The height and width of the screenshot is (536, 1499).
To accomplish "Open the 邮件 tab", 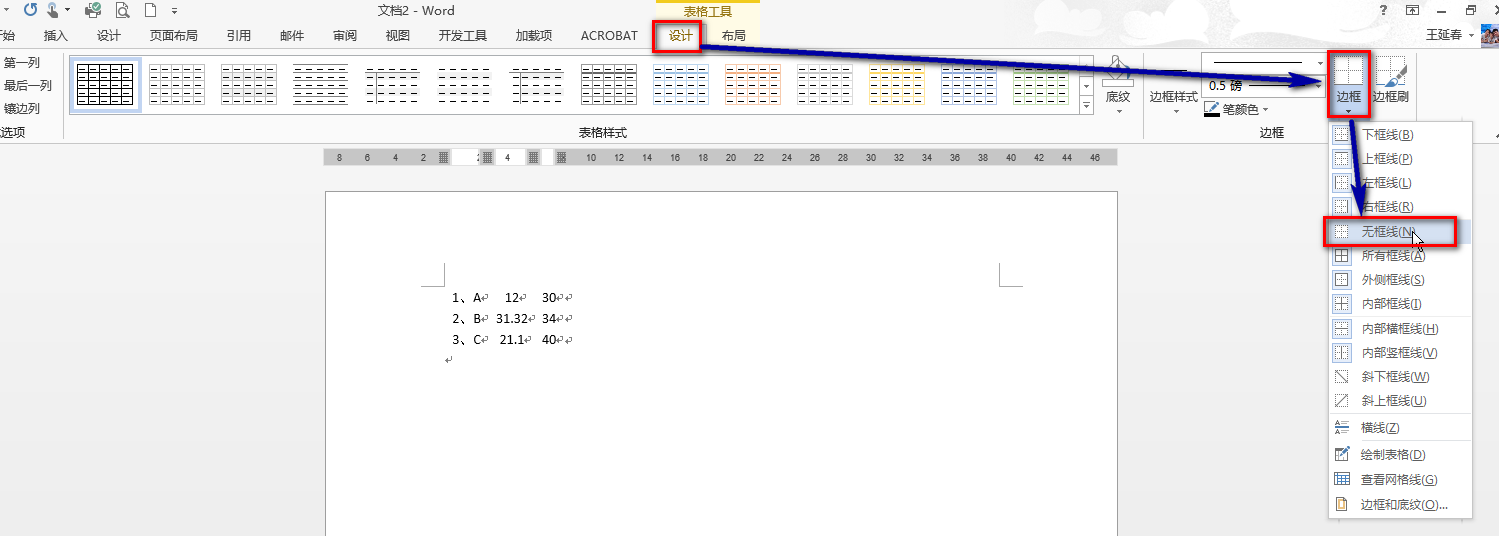I will (292, 35).
